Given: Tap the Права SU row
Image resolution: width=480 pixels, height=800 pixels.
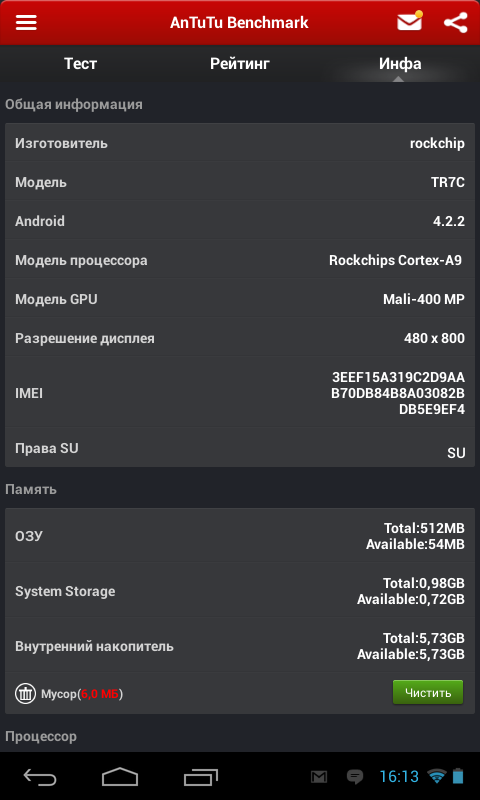Looking at the screenshot, I should (x=240, y=447).
